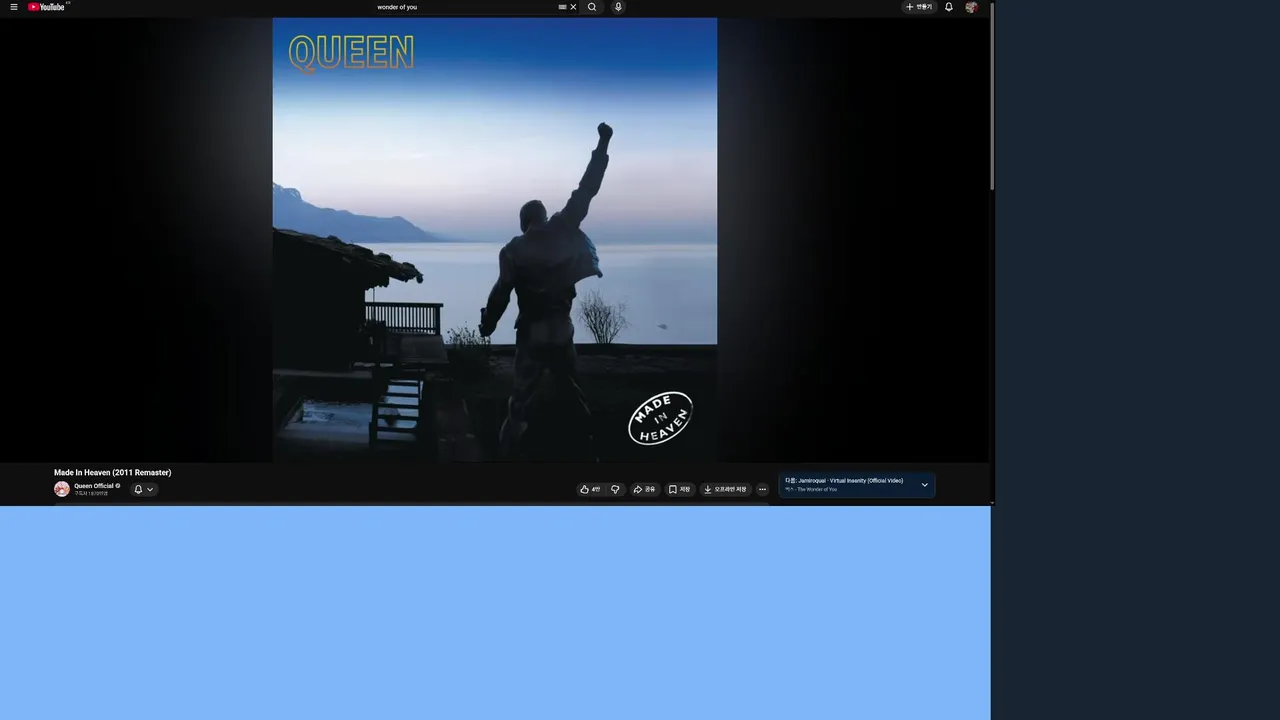Image resolution: width=1280 pixels, height=720 pixels.
Task: Run the search with the magnifier button
Action: (592, 7)
